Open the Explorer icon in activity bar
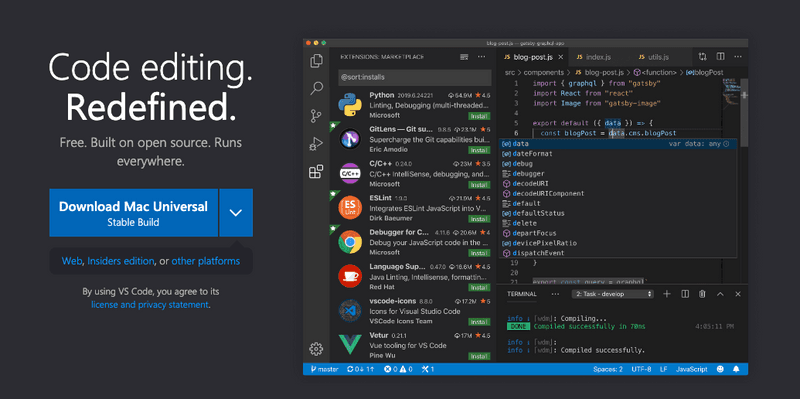800x399 pixels. 316,61
